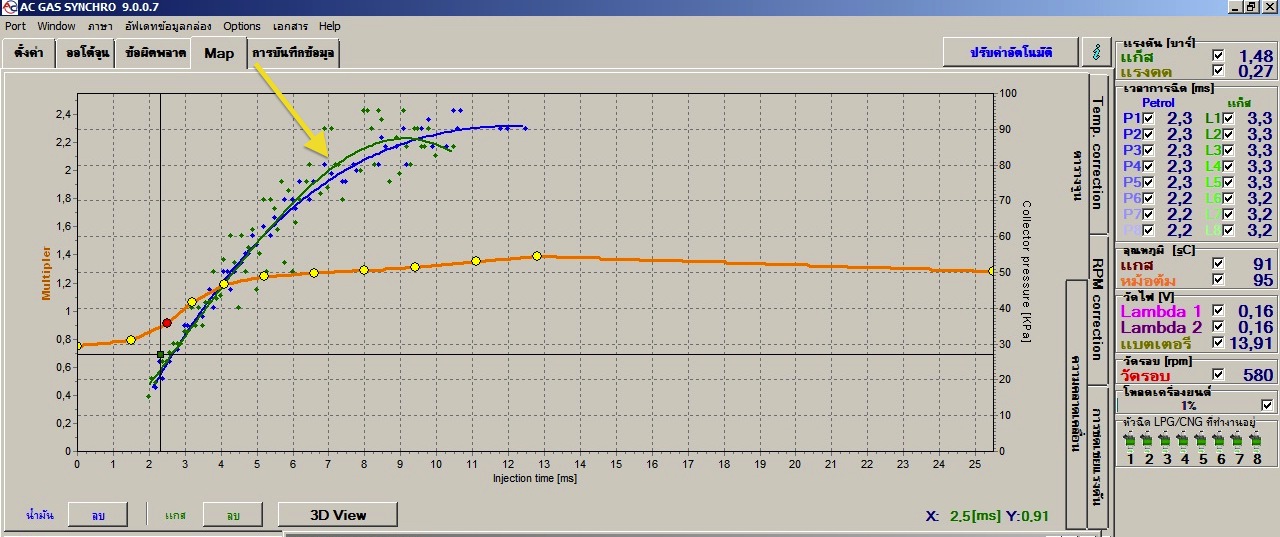The height and width of the screenshot is (537, 1280).
Task: Open the Port menu
Action: coord(16,26)
